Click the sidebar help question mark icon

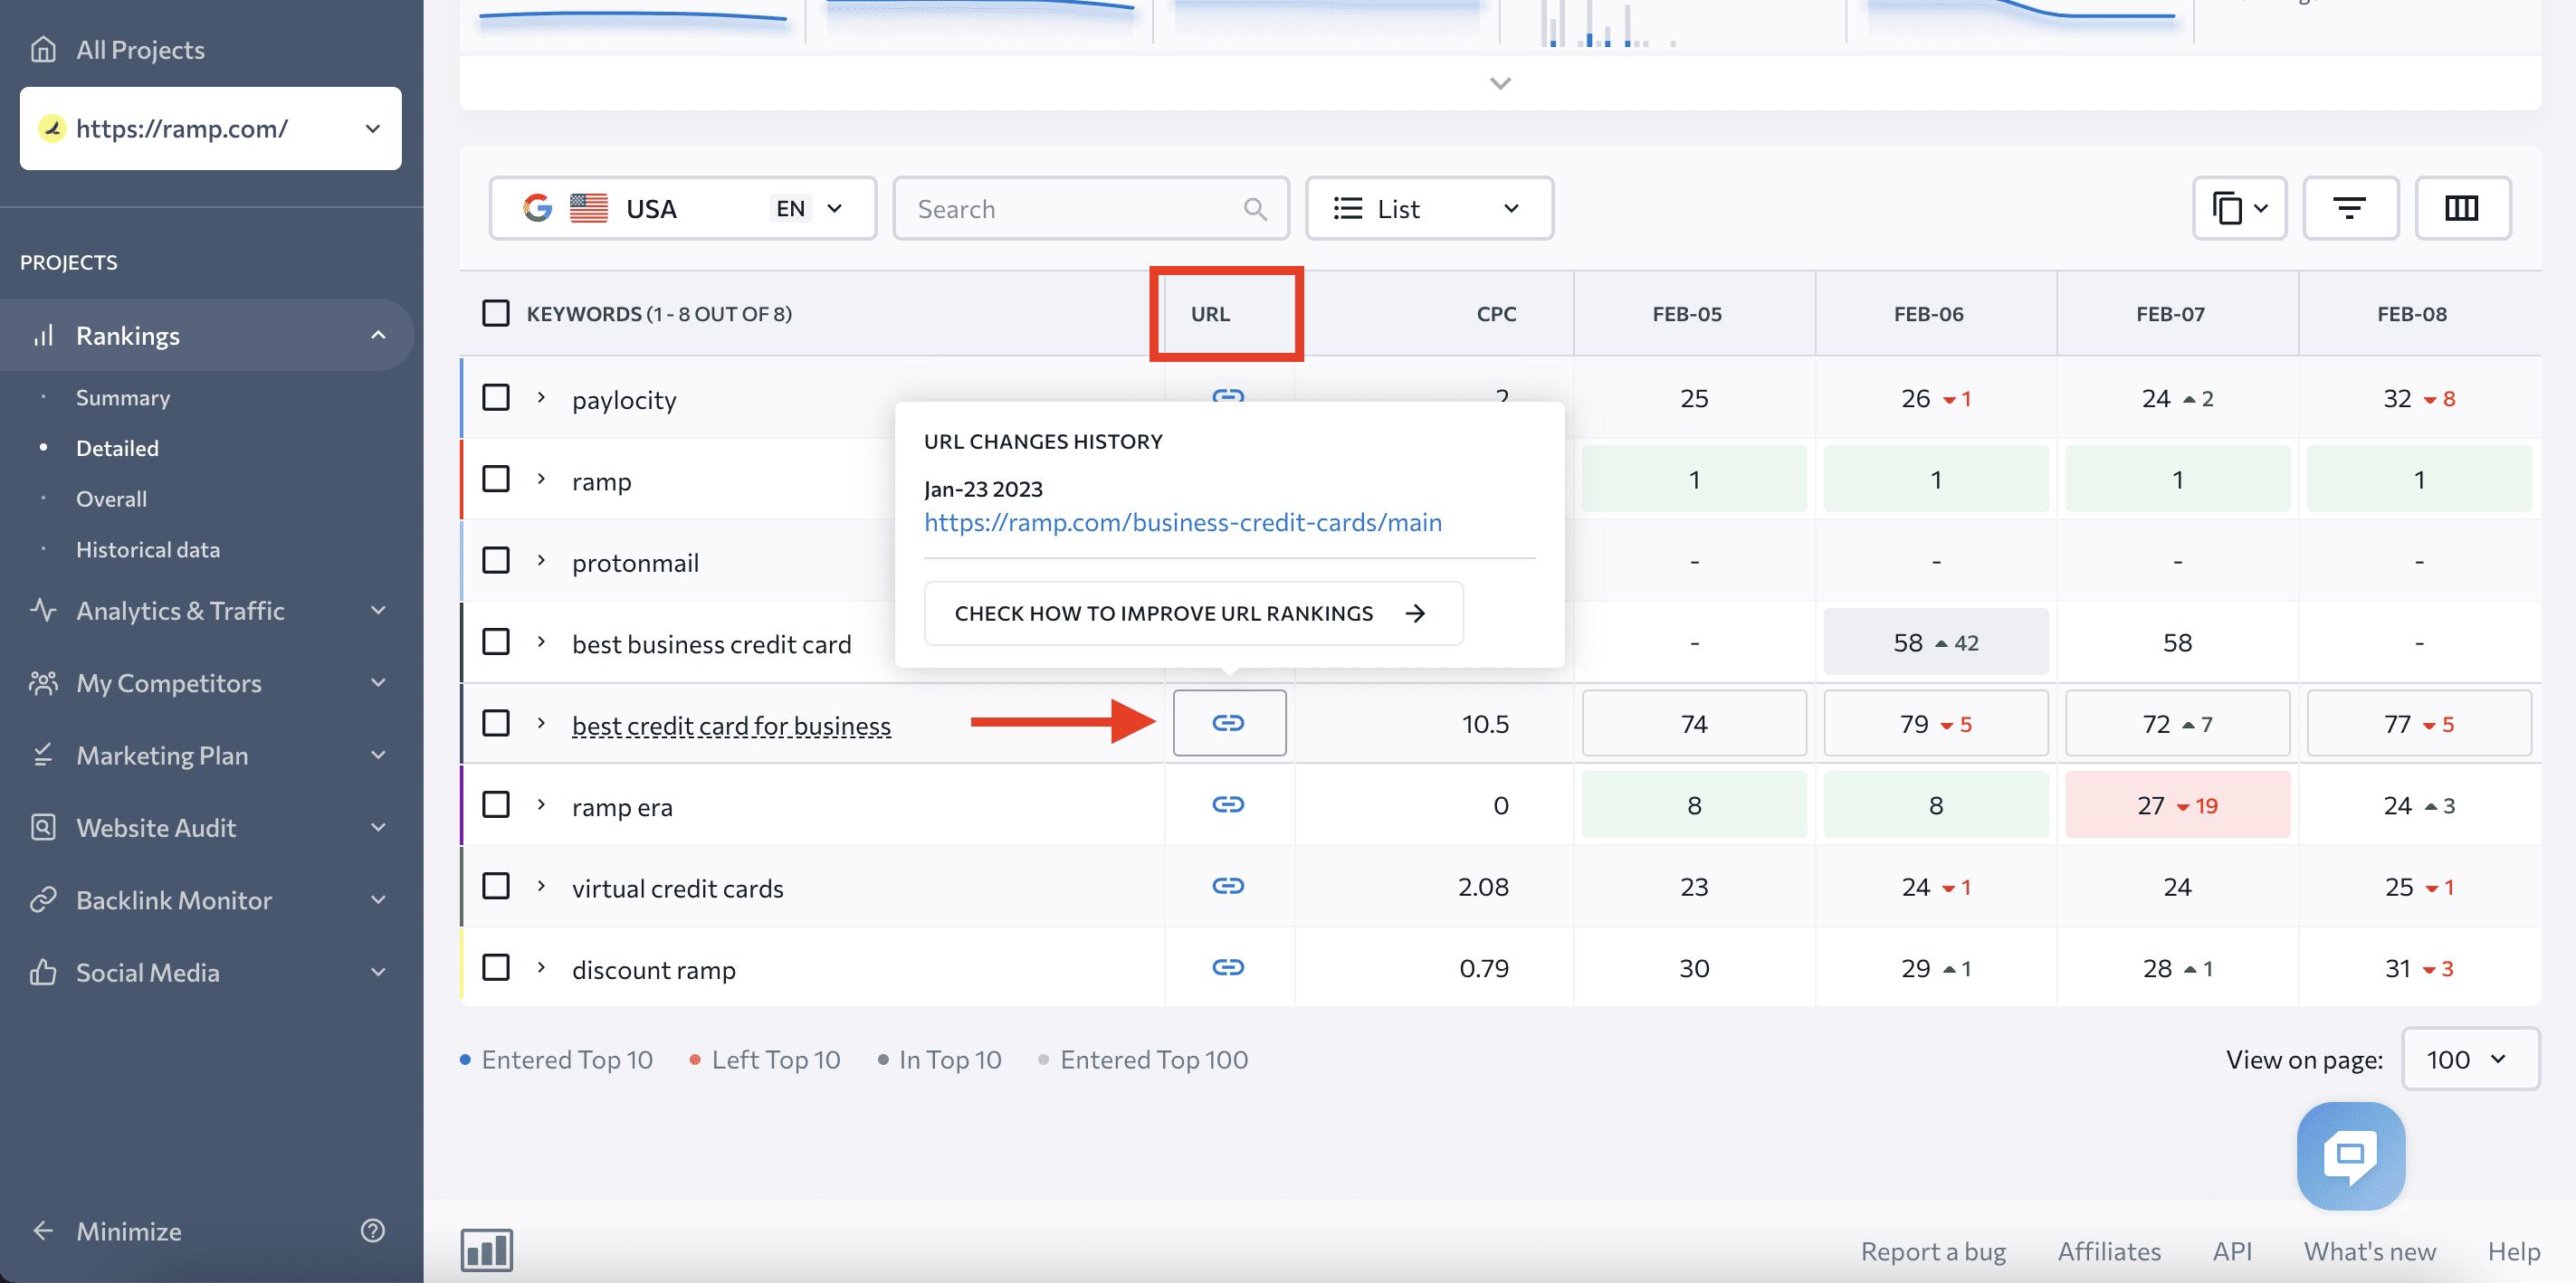coord(372,1230)
